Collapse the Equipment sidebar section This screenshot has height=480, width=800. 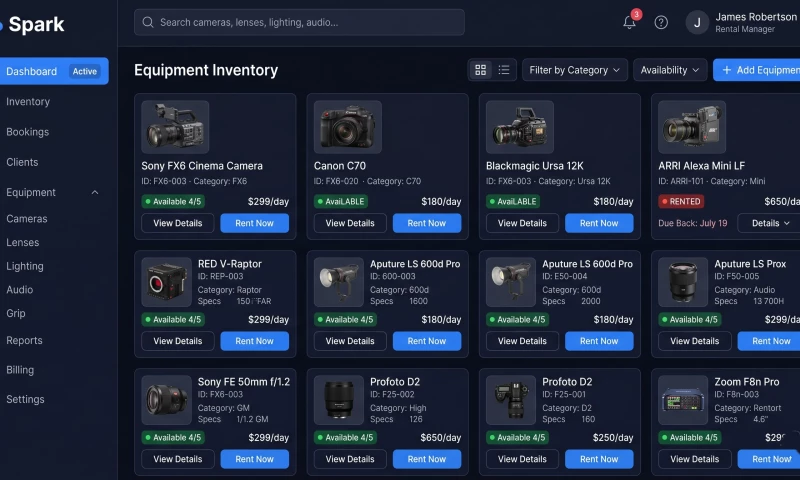pos(95,192)
